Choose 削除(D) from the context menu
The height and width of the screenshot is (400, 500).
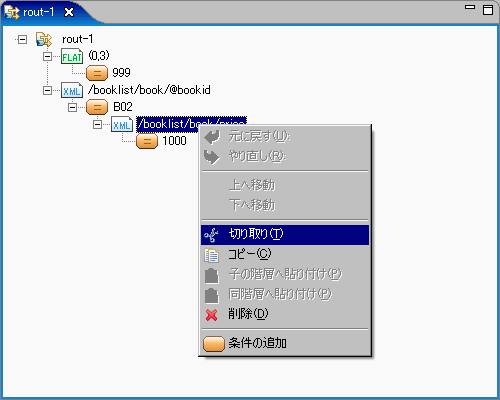(x=285, y=314)
